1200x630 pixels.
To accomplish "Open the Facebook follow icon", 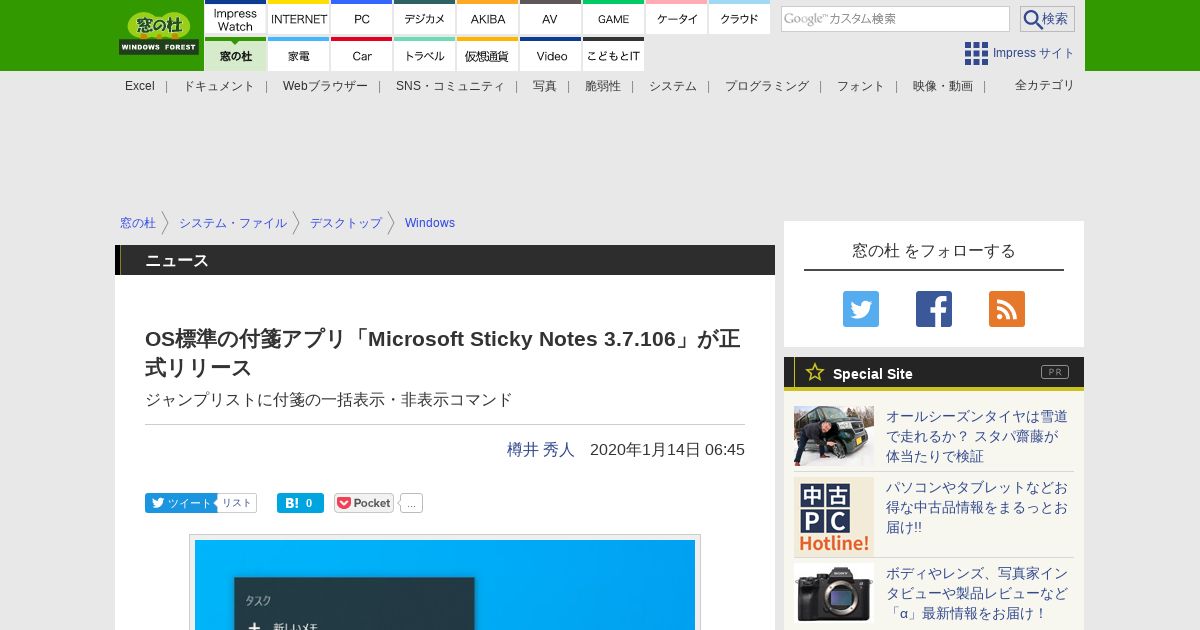I will (934, 309).
